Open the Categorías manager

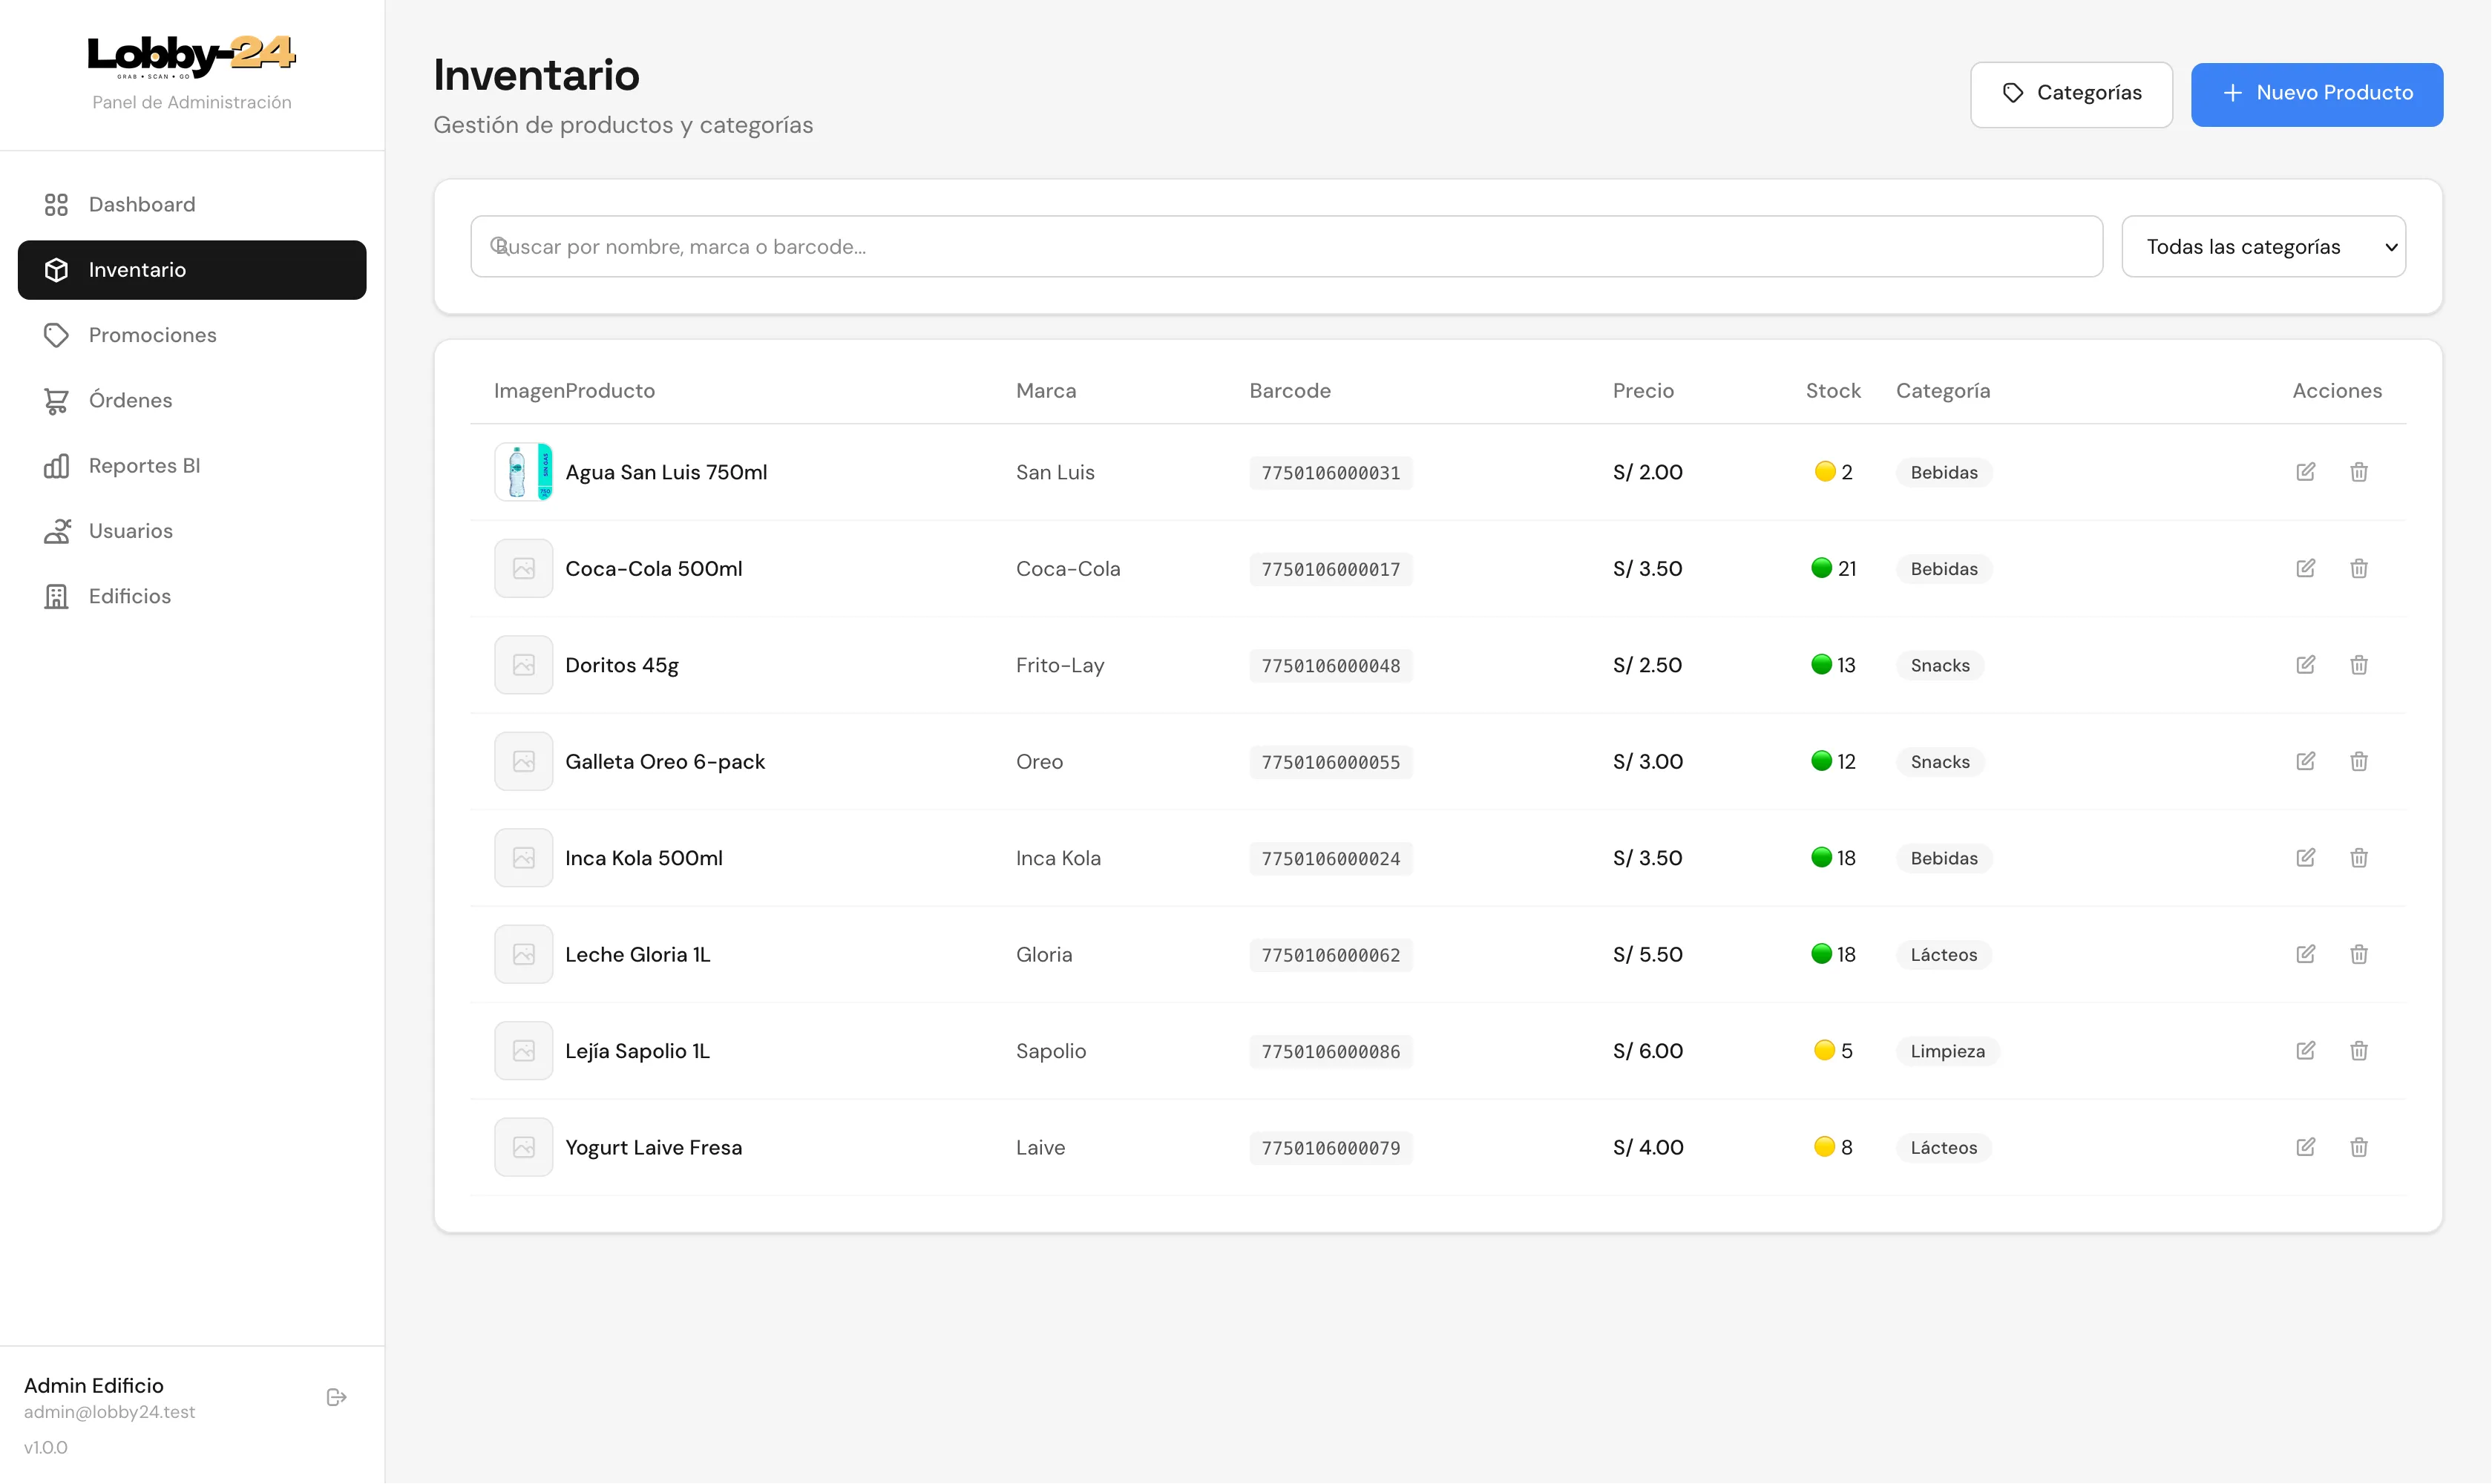pos(2071,94)
